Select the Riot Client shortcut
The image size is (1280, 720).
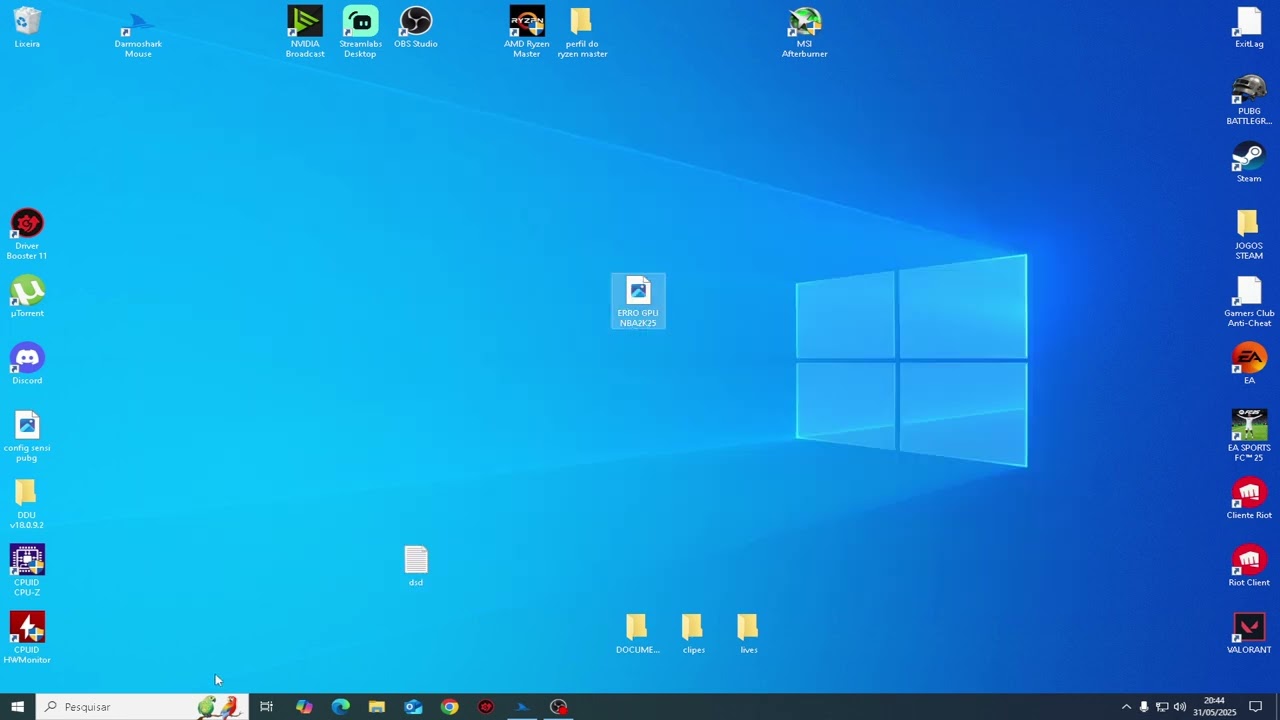(x=1249, y=566)
